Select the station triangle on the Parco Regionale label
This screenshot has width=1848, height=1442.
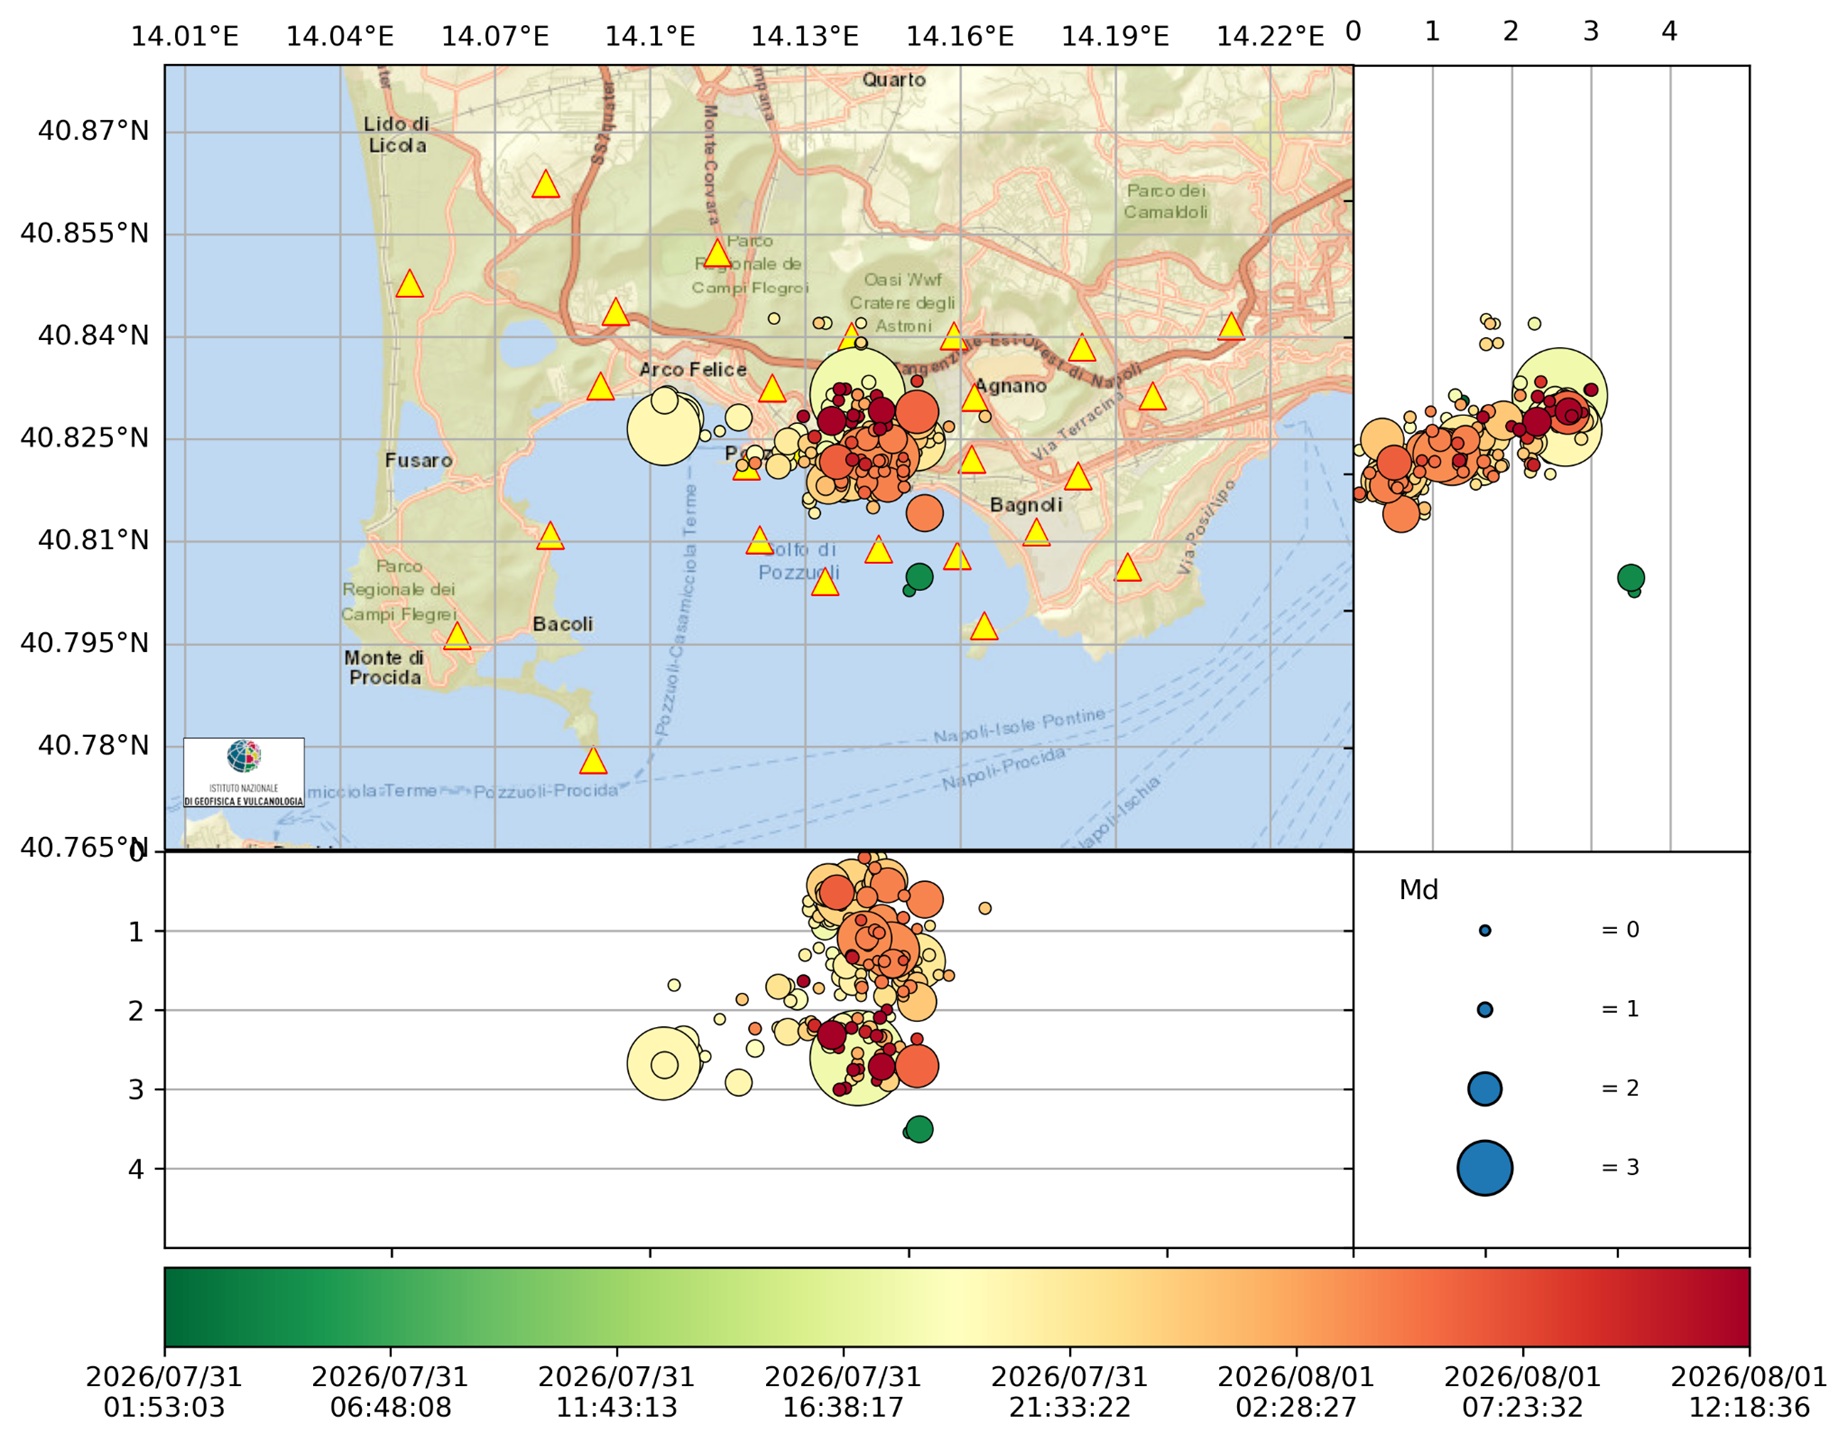click(717, 254)
